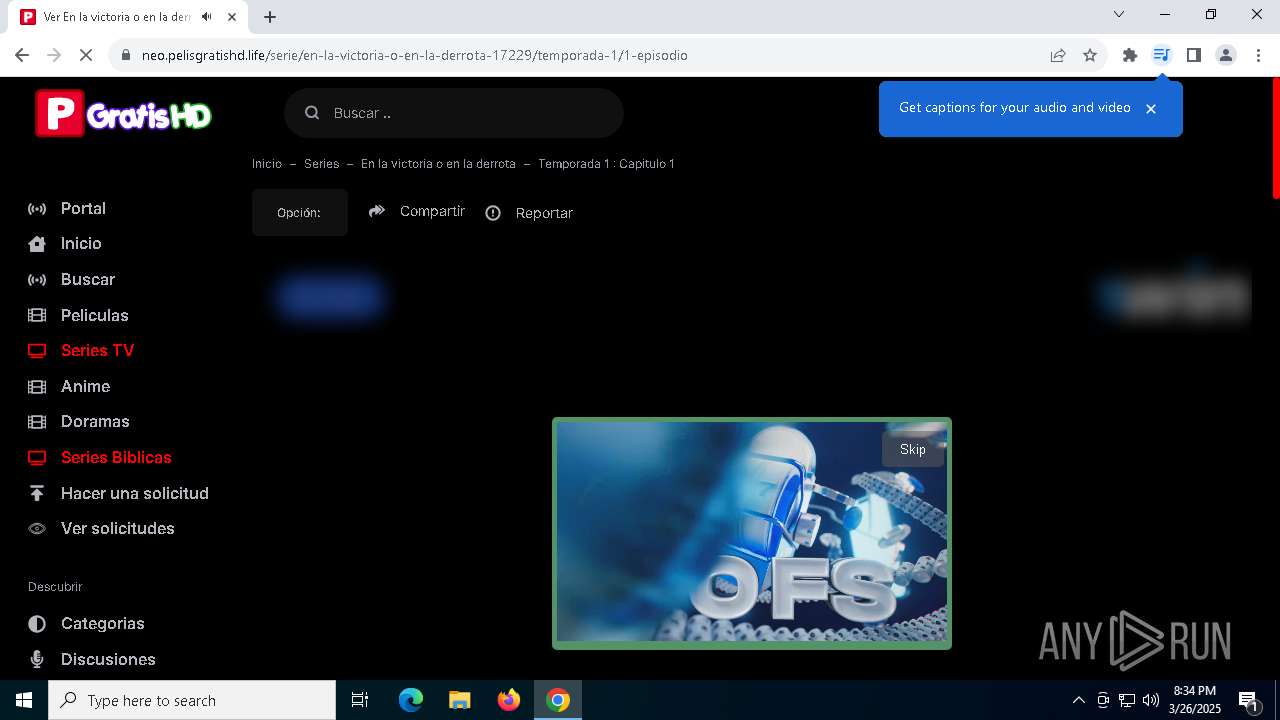This screenshot has width=1280, height=720.
Task: Open the Portal sidebar item
Action: 83,208
